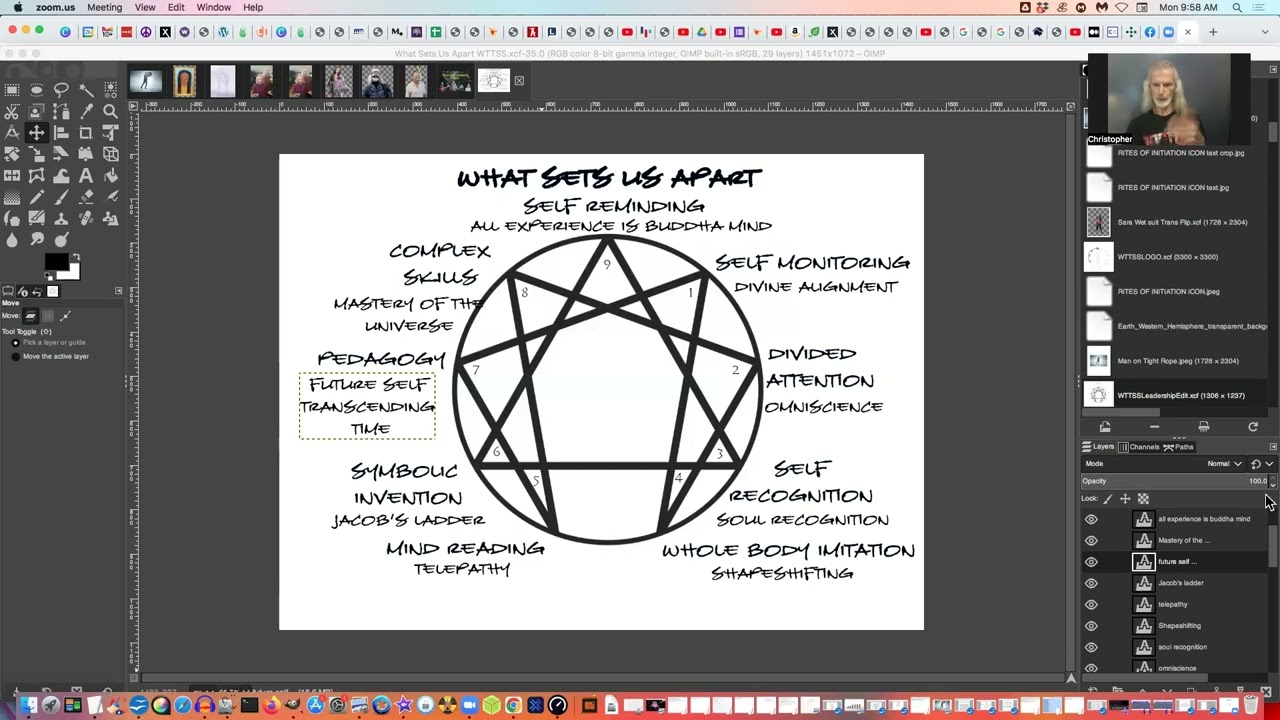The height and width of the screenshot is (720, 1280).
Task: Click the layer Opacity slider
Action: point(1174,481)
